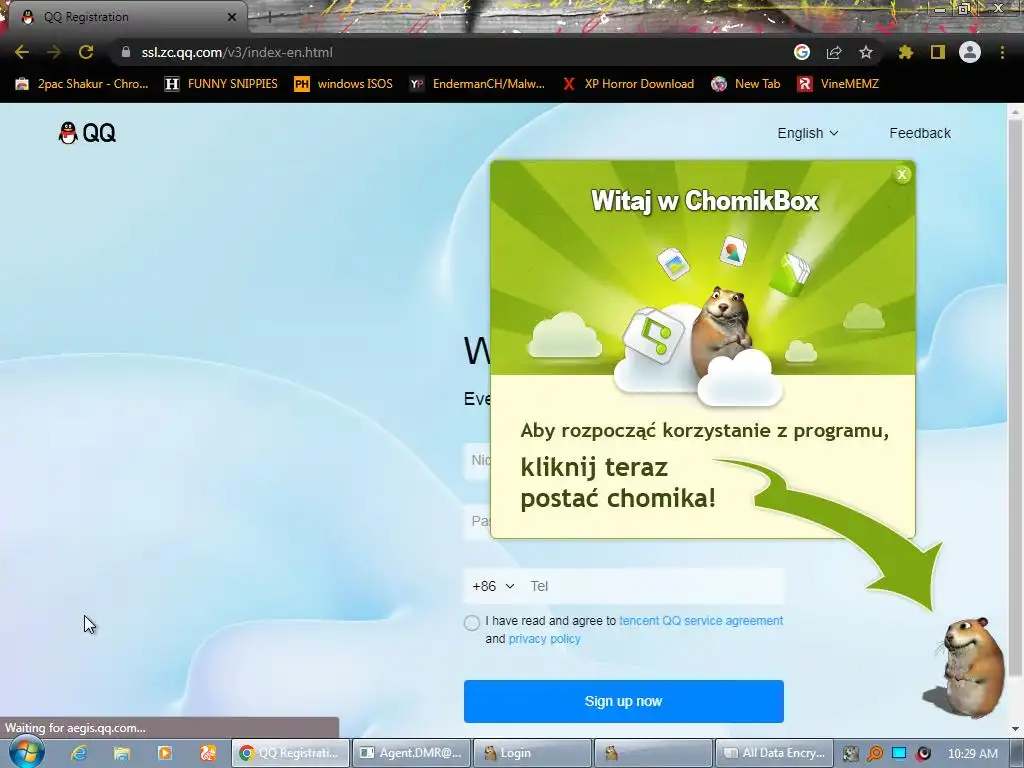Image resolution: width=1024 pixels, height=768 pixels.
Task: Open the Feedback link
Action: [920, 133]
